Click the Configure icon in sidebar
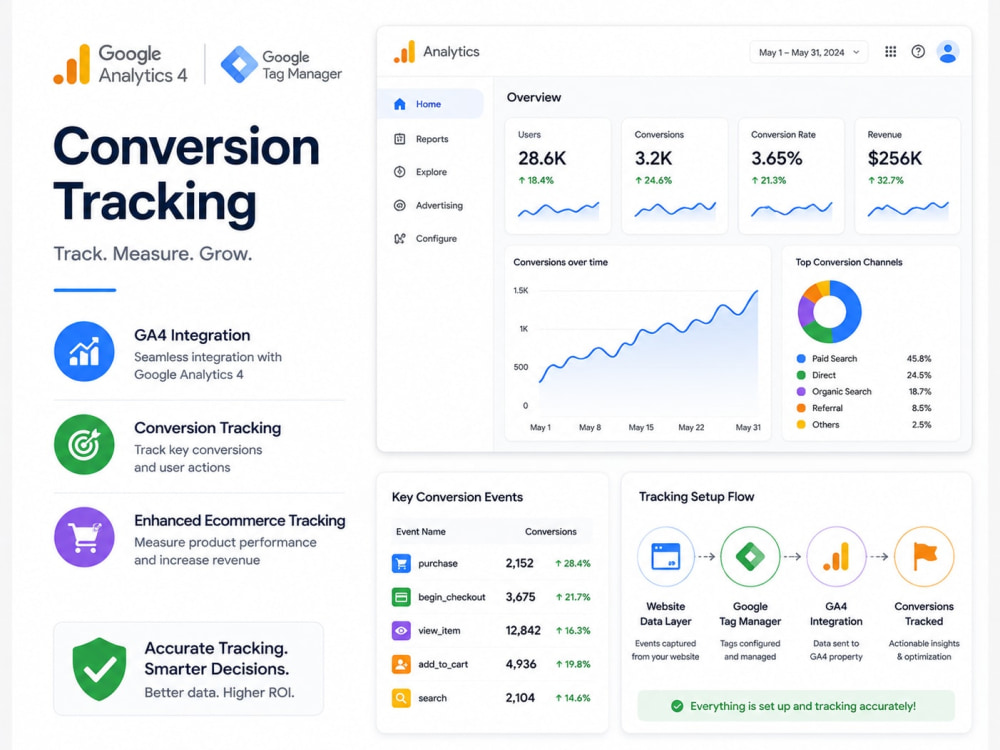This screenshot has height=750, width=1000. click(400, 239)
